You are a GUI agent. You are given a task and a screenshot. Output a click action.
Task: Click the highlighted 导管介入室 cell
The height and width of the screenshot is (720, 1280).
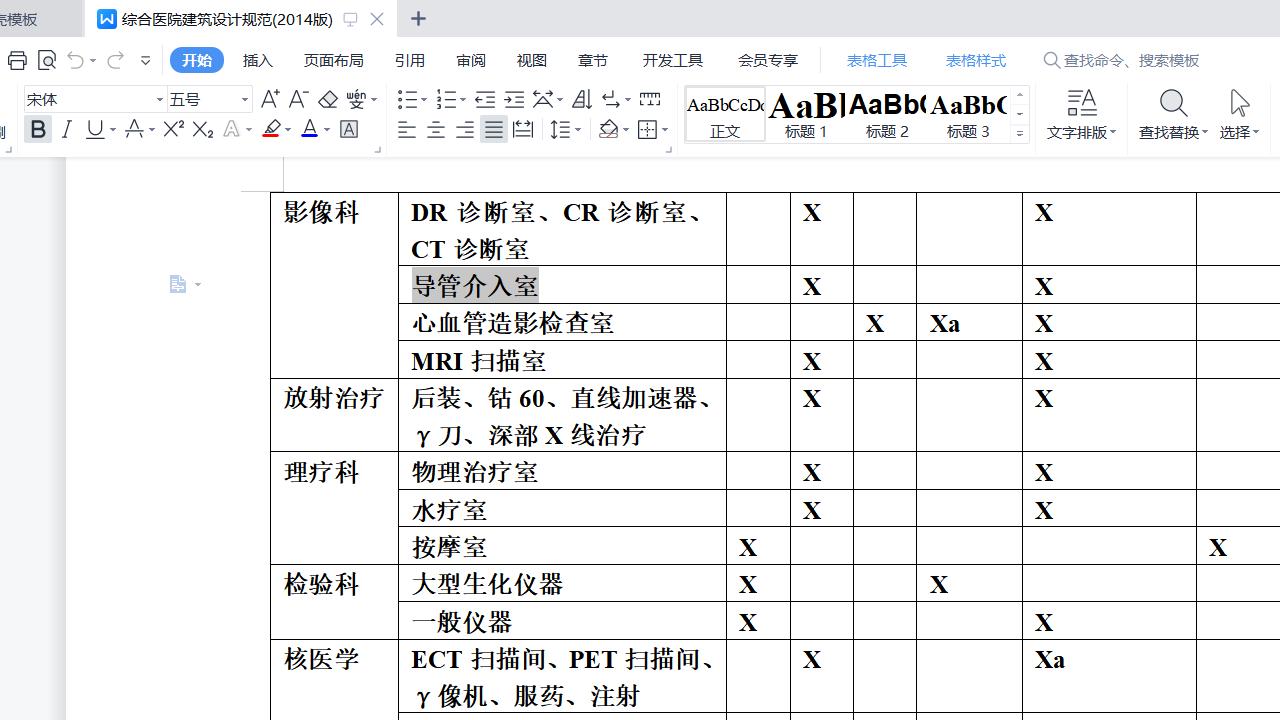pos(562,285)
